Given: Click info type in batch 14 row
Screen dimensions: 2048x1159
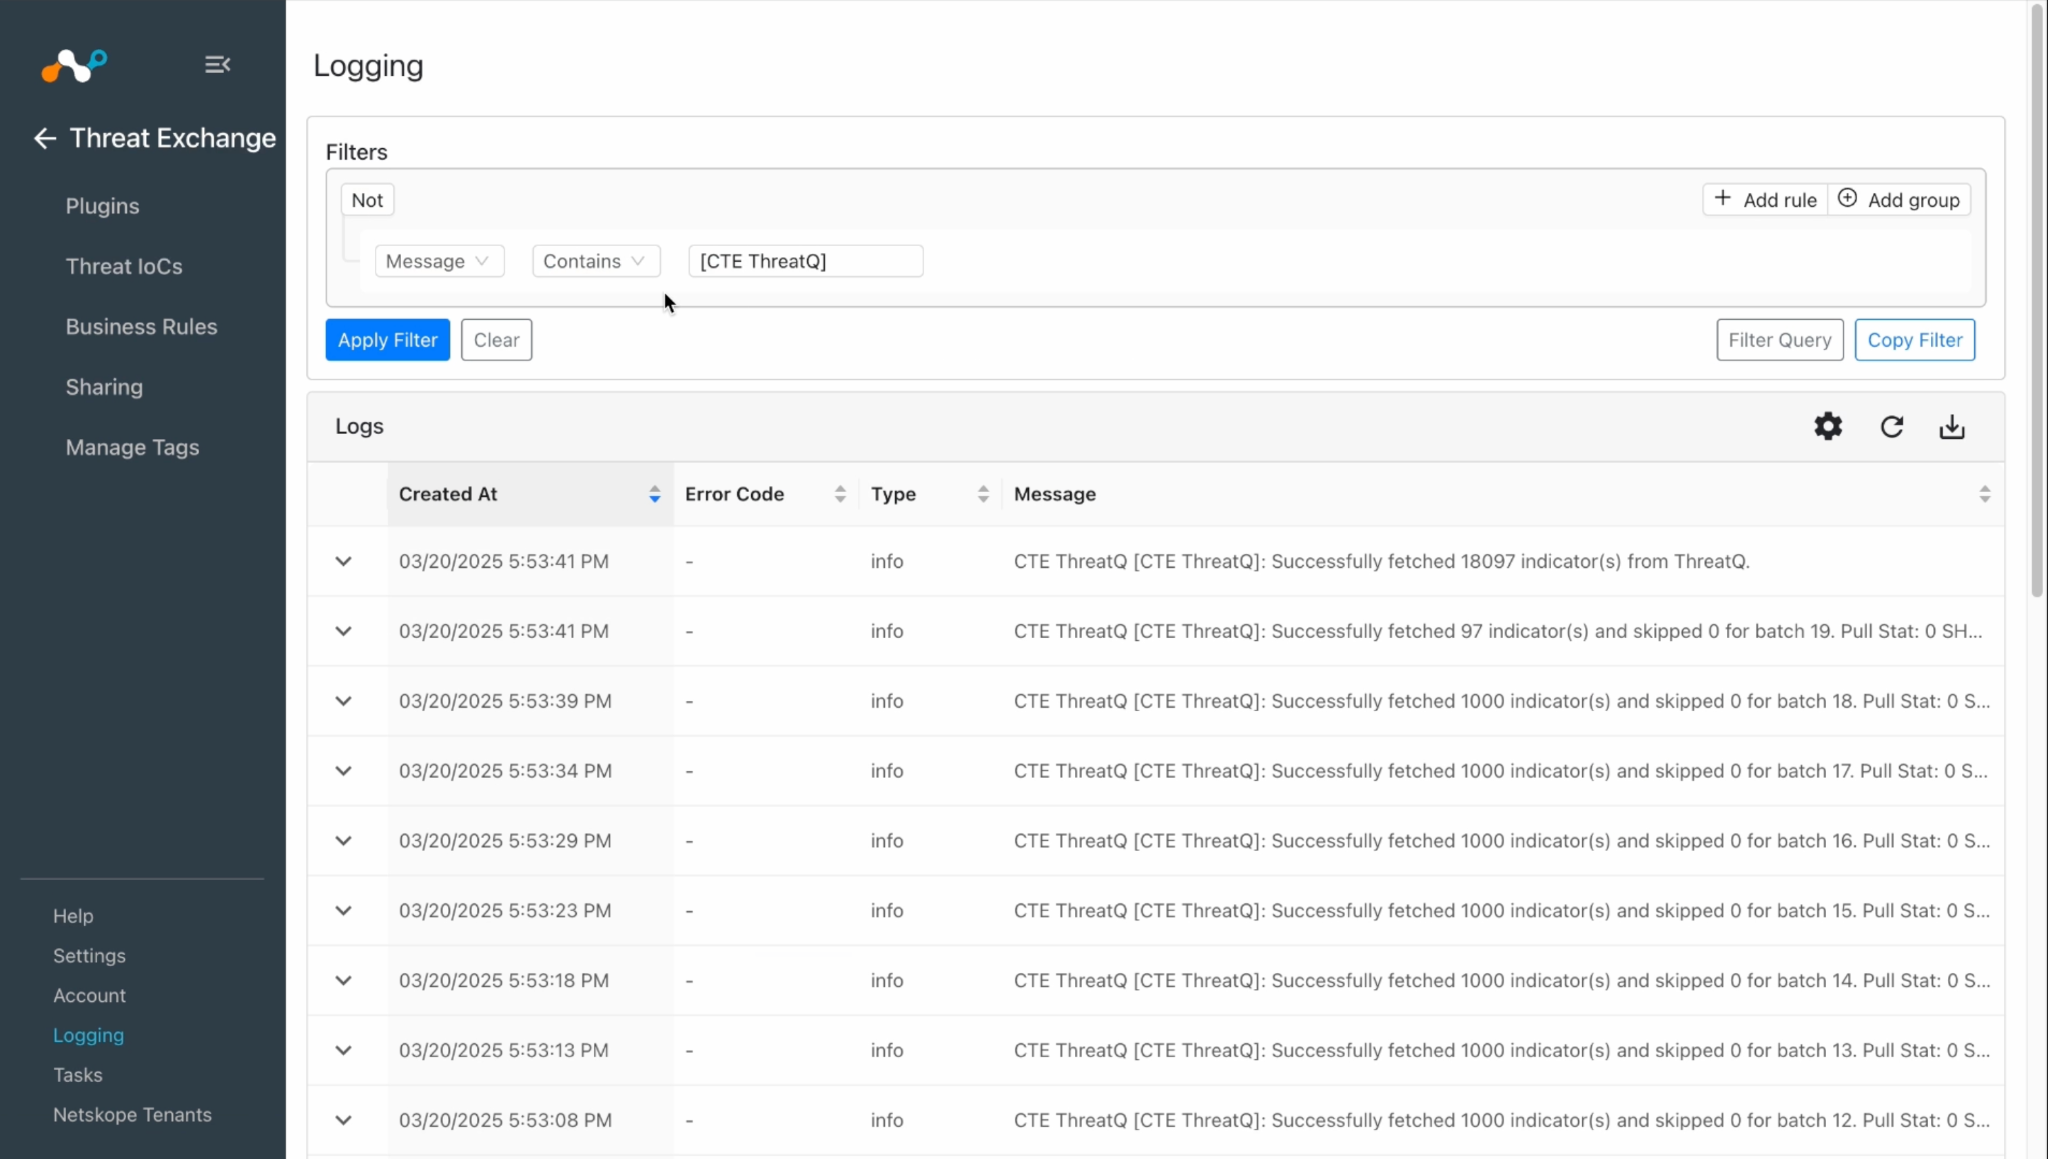Looking at the screenshot, I should [x=886, y=981].
